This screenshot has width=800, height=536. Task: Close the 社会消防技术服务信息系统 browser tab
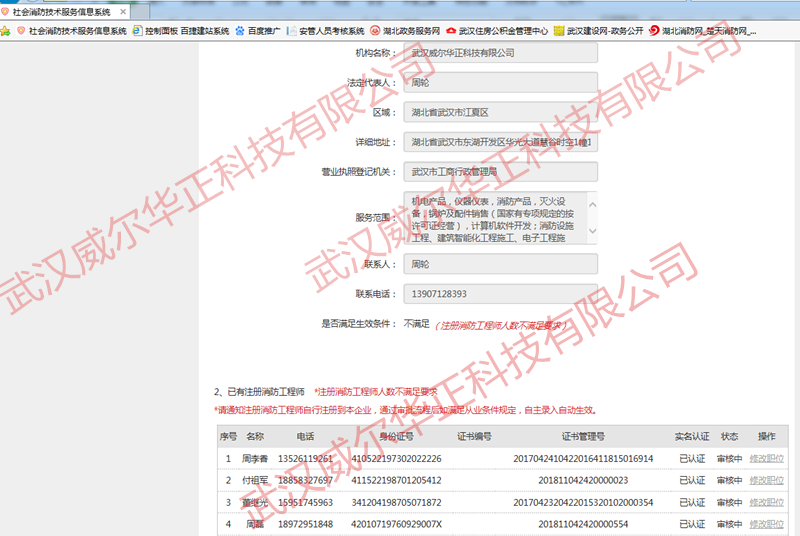122,11
